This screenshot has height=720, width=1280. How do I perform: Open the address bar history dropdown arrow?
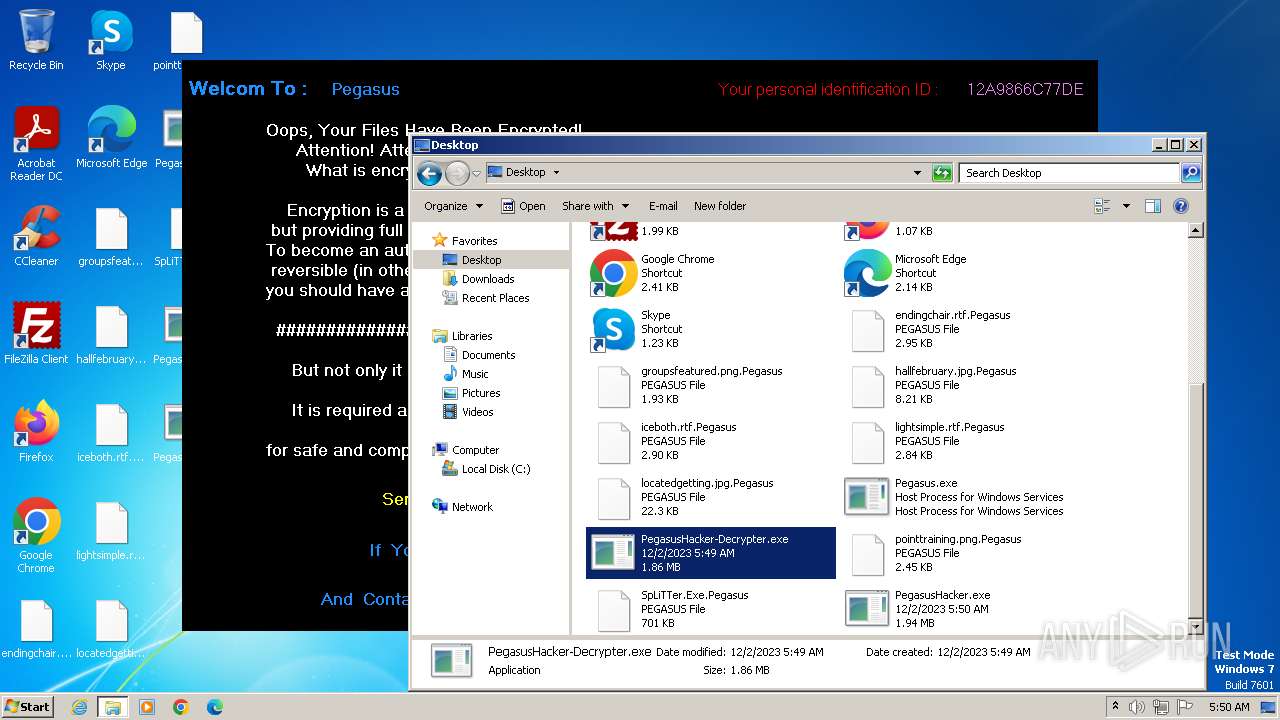tap(917, 173)
